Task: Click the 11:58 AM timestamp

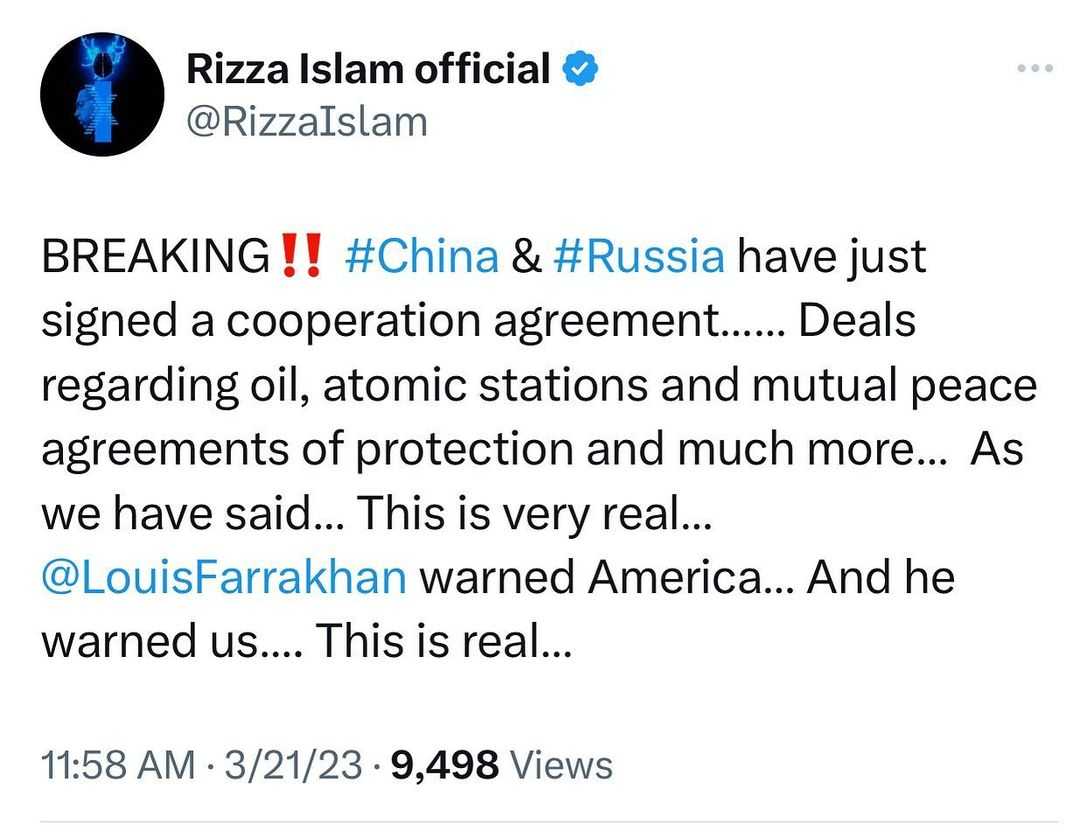Action: [118, 766]
